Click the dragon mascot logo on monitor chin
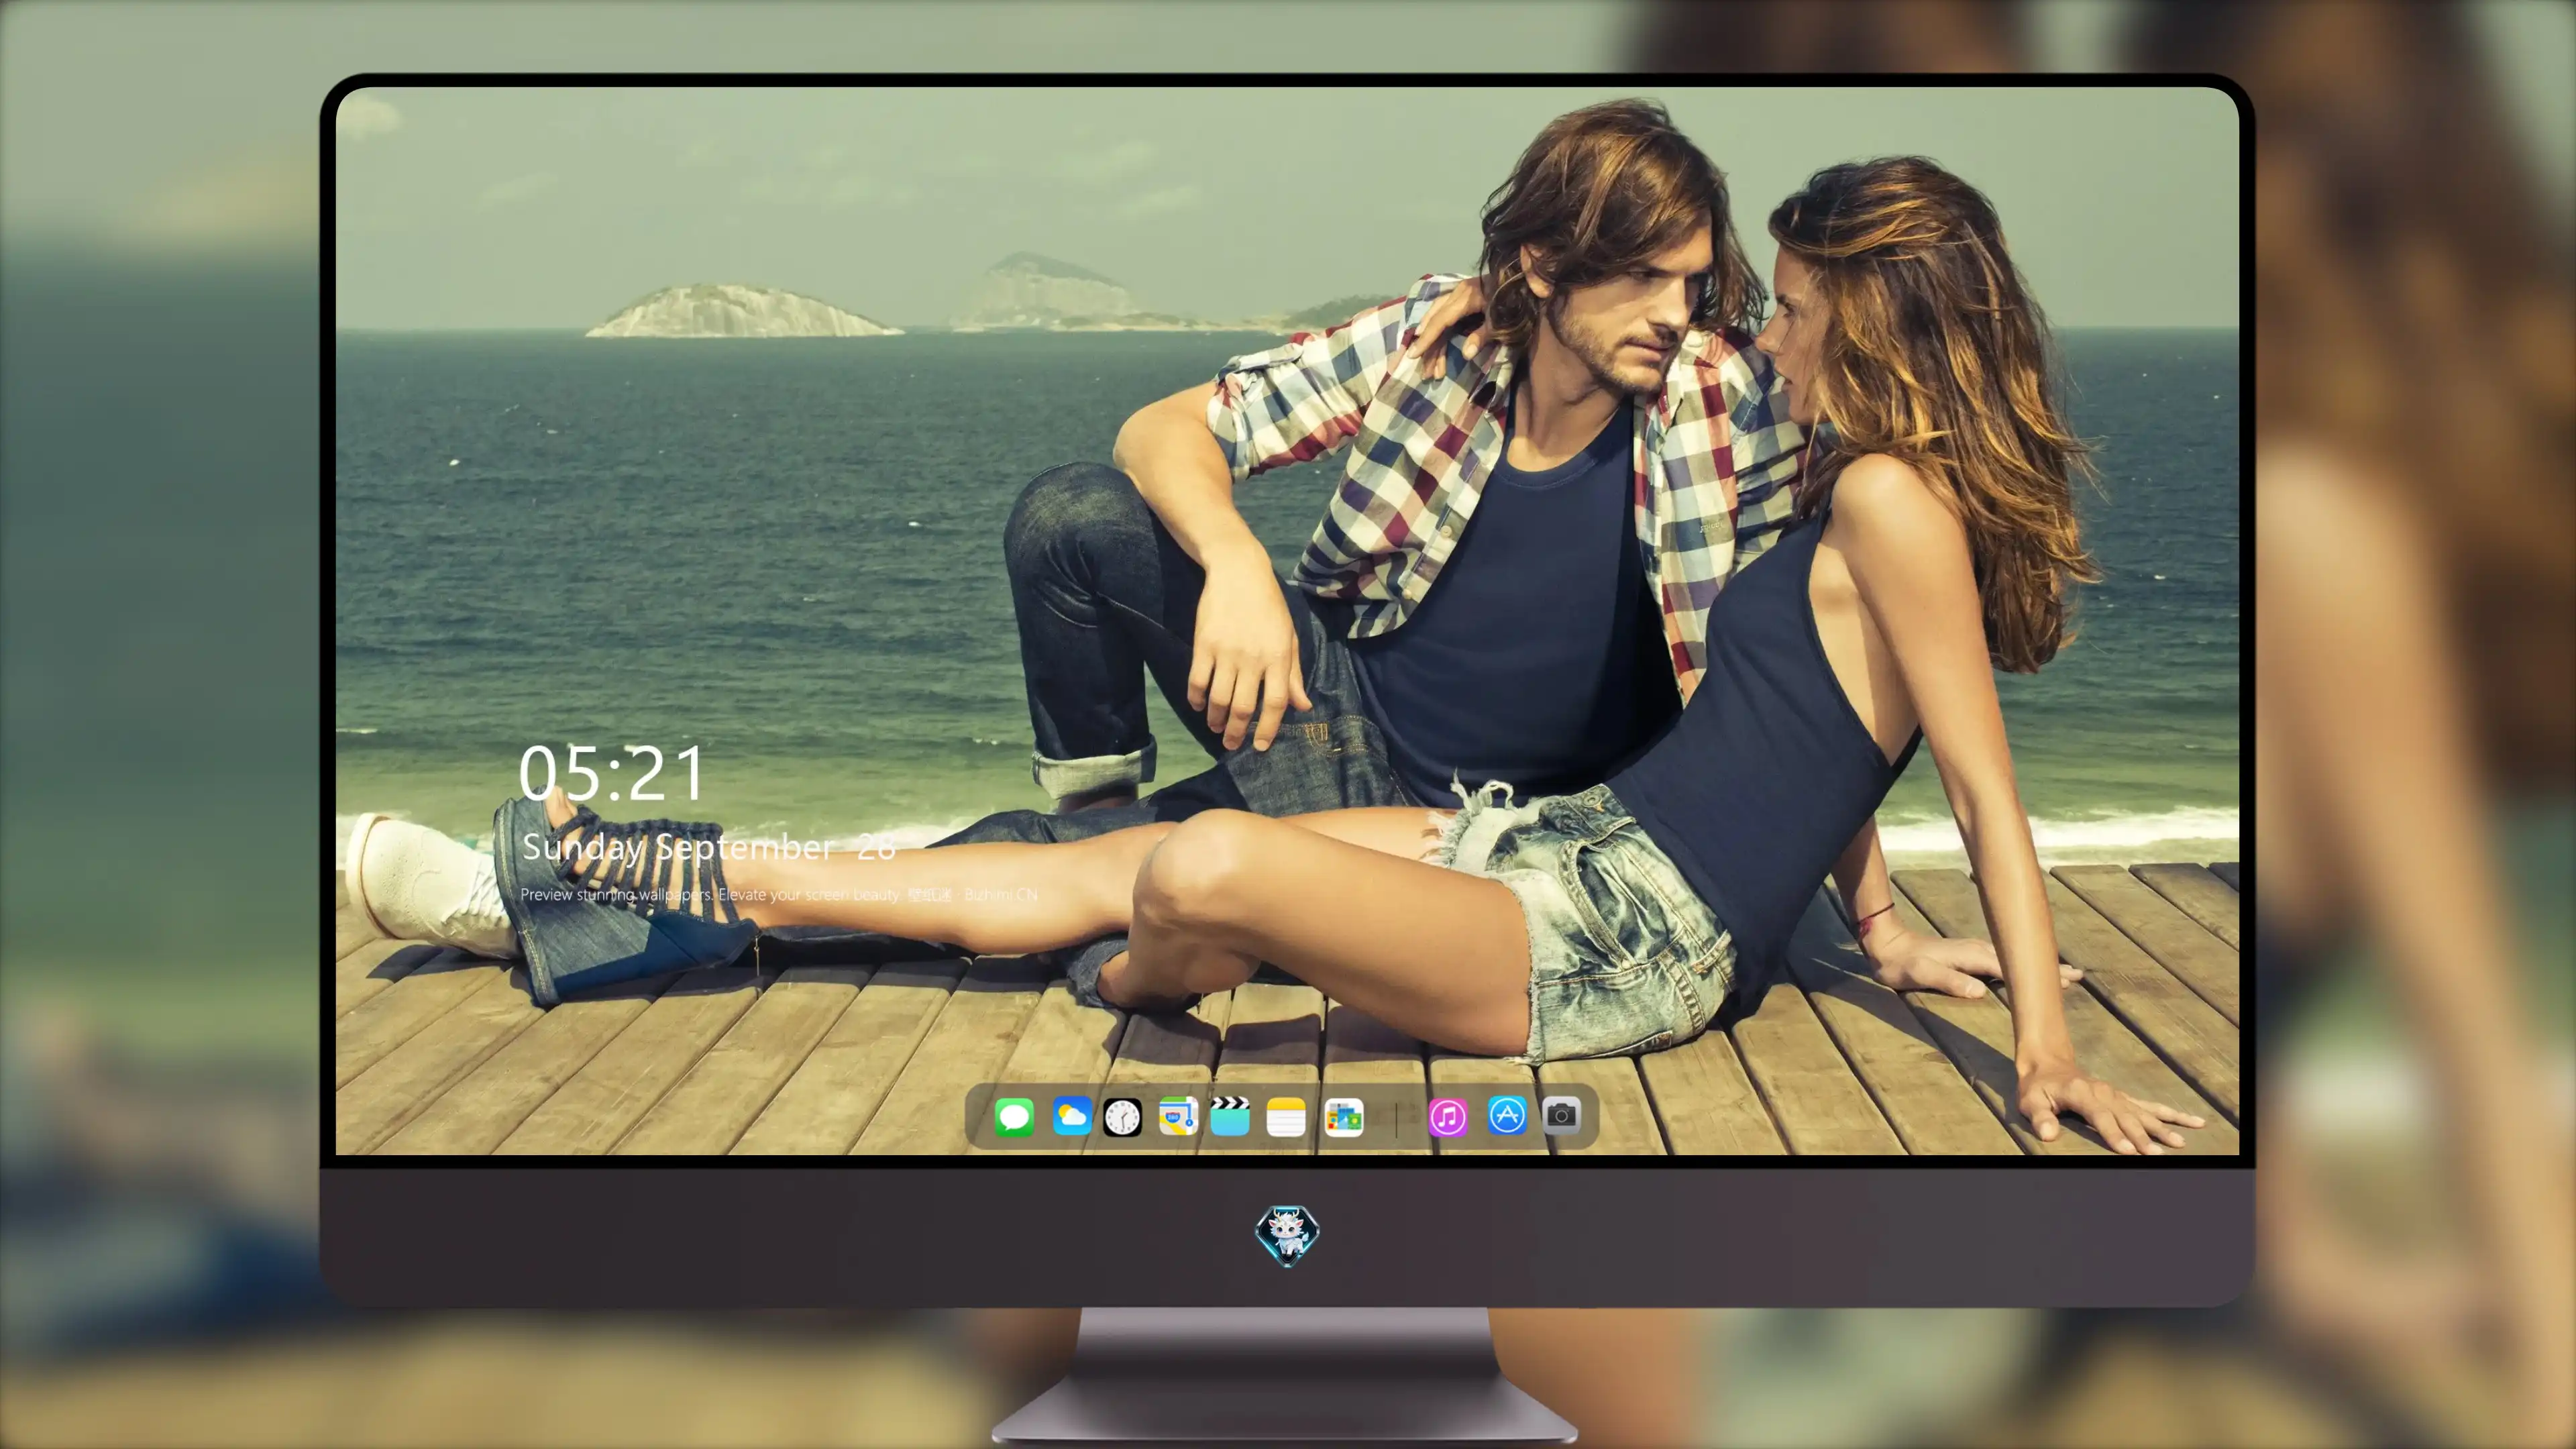Screen dimensions: 2576x1449 click(1287, 1235)
